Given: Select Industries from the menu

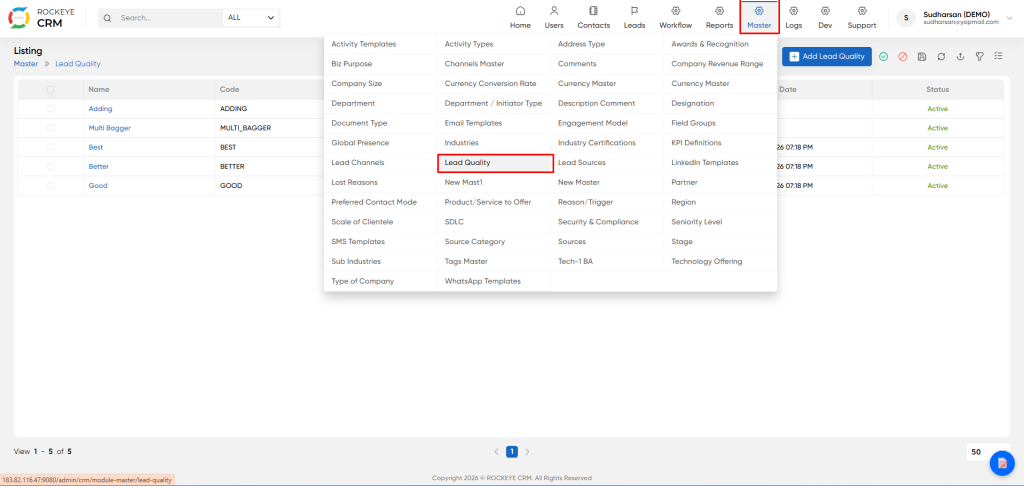Looking at the screenshot, I should point(462,142).
